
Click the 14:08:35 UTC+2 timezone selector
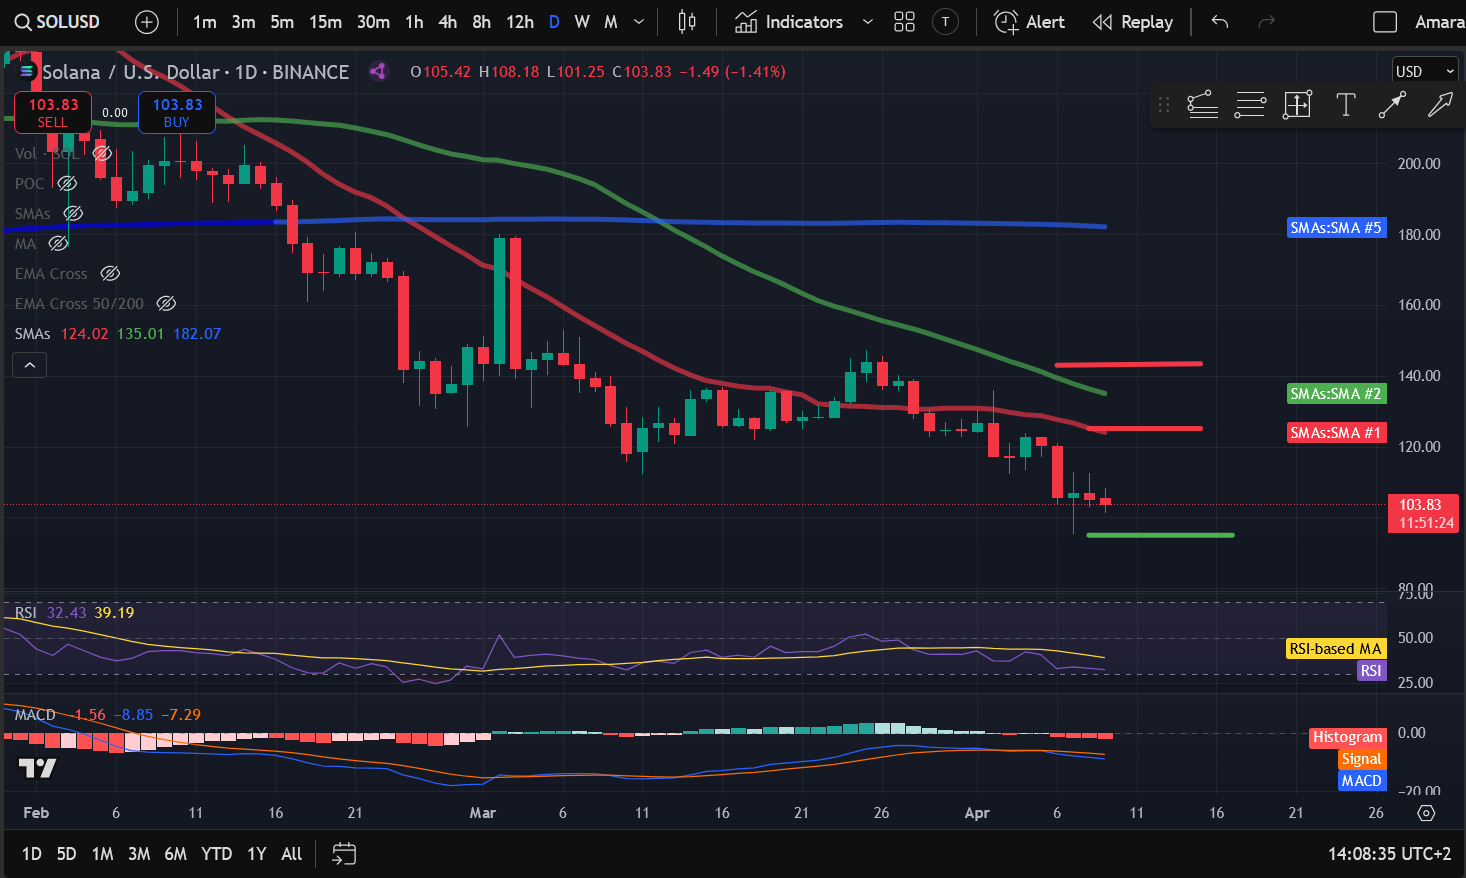point(1389,854)
